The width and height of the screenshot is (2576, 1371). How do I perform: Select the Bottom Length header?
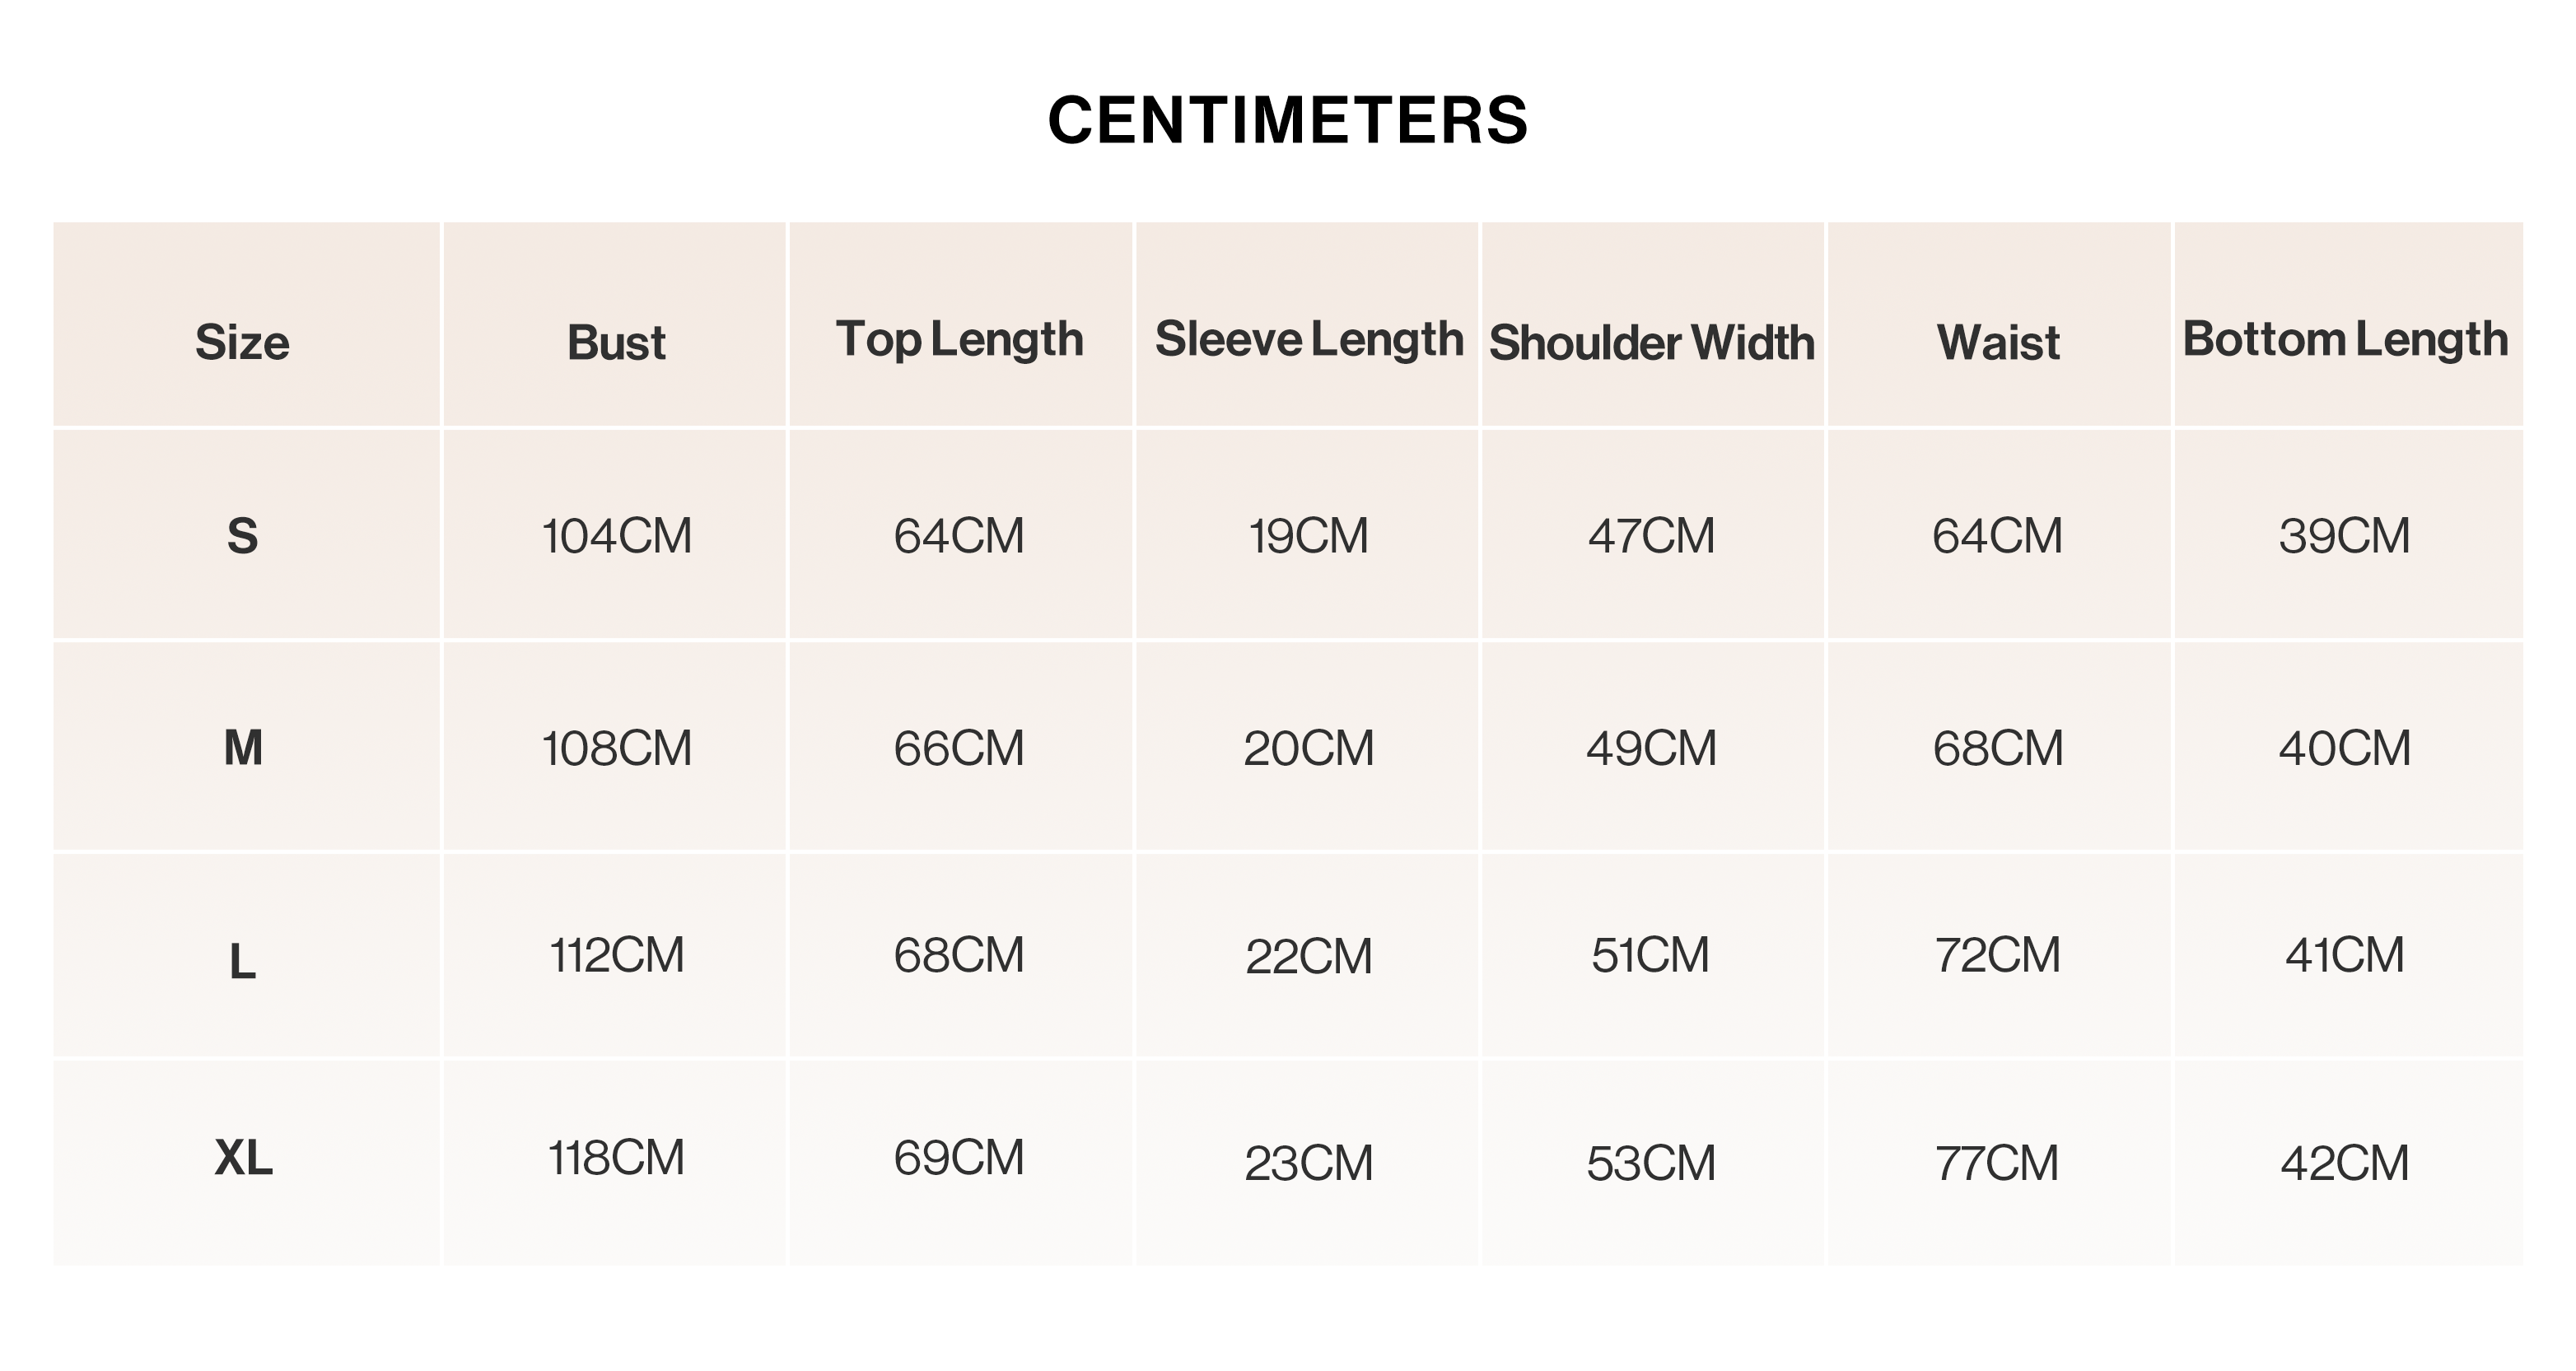(x=2345, y=340)
